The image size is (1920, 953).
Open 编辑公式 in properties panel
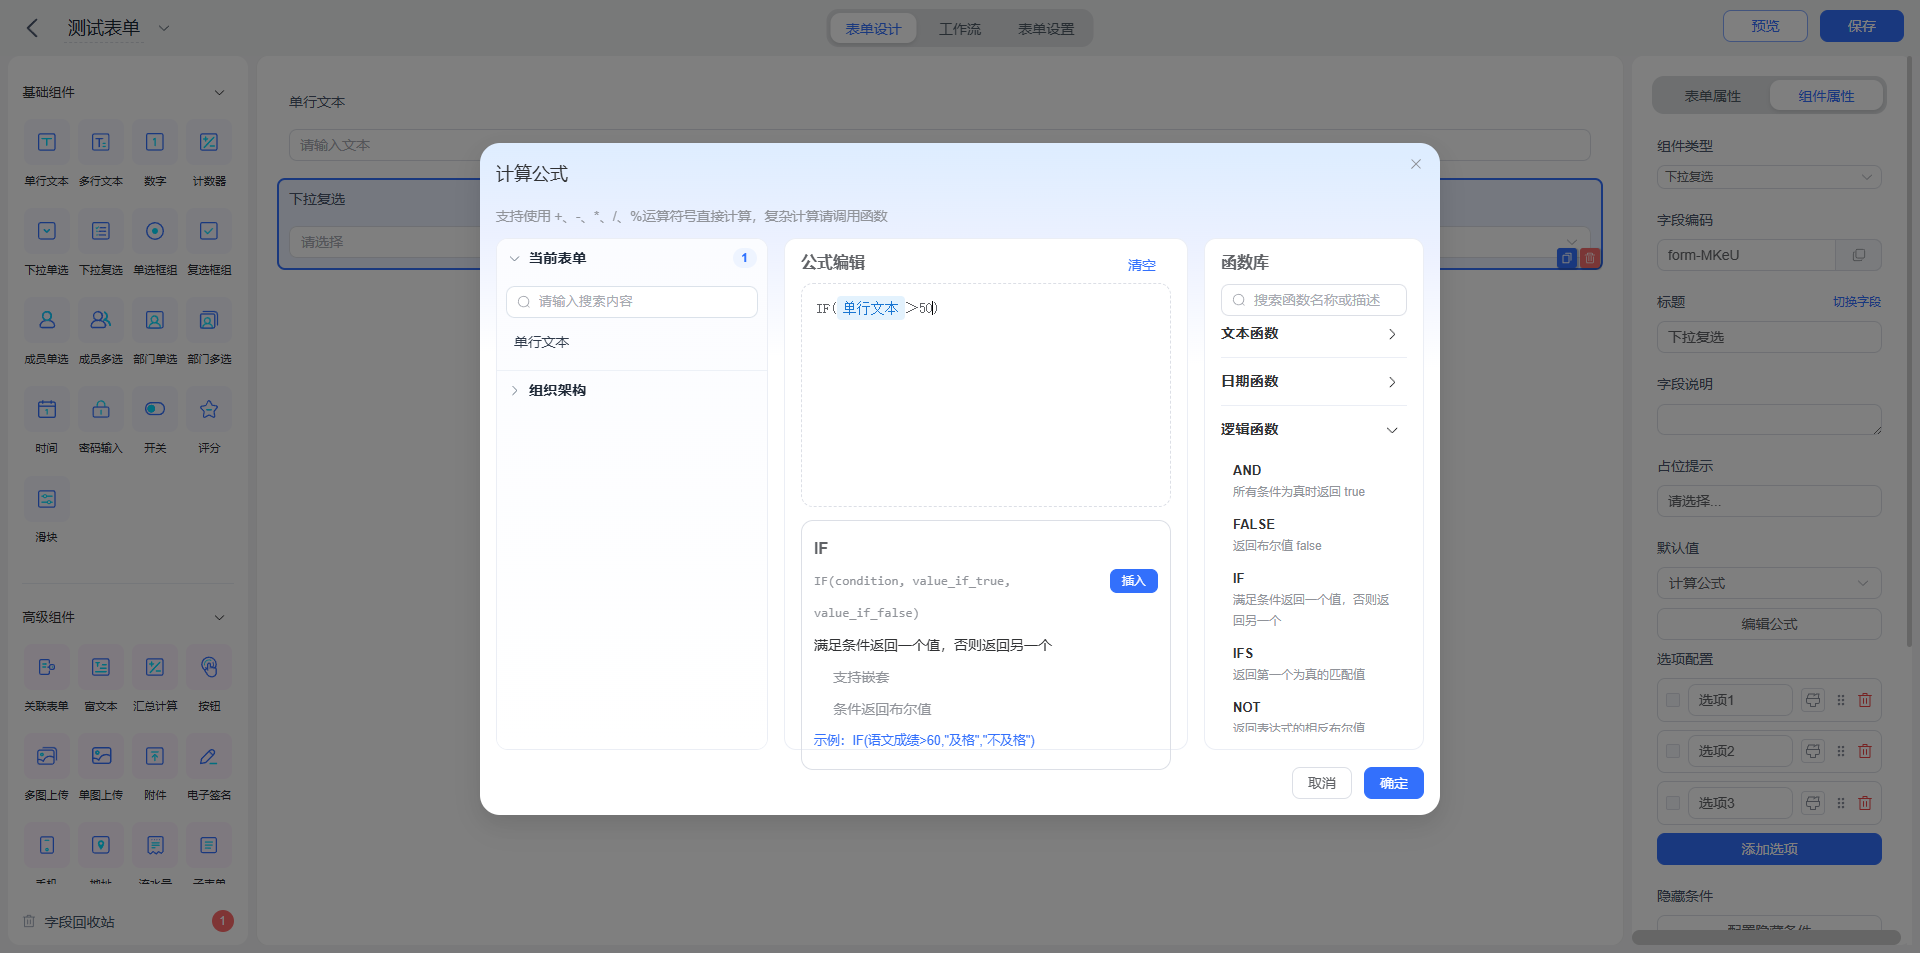(x=1769, y=624)
